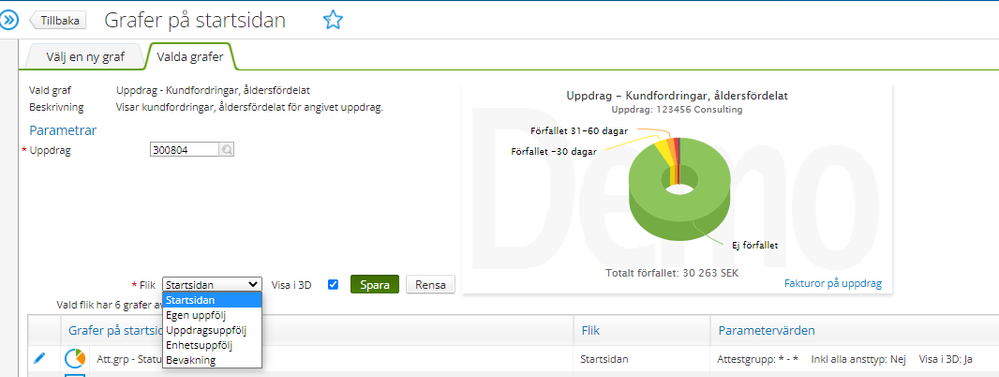The height and width of the screenshot is (377, 999).
Task: Switch to 'Välj en ny graf' tab
Action: (85, 57)
